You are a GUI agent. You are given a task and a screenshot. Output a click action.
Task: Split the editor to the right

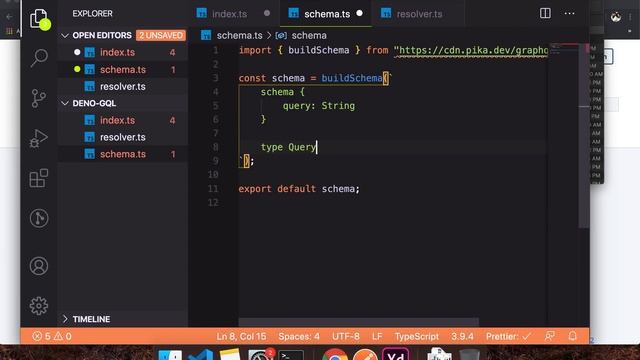545,13
